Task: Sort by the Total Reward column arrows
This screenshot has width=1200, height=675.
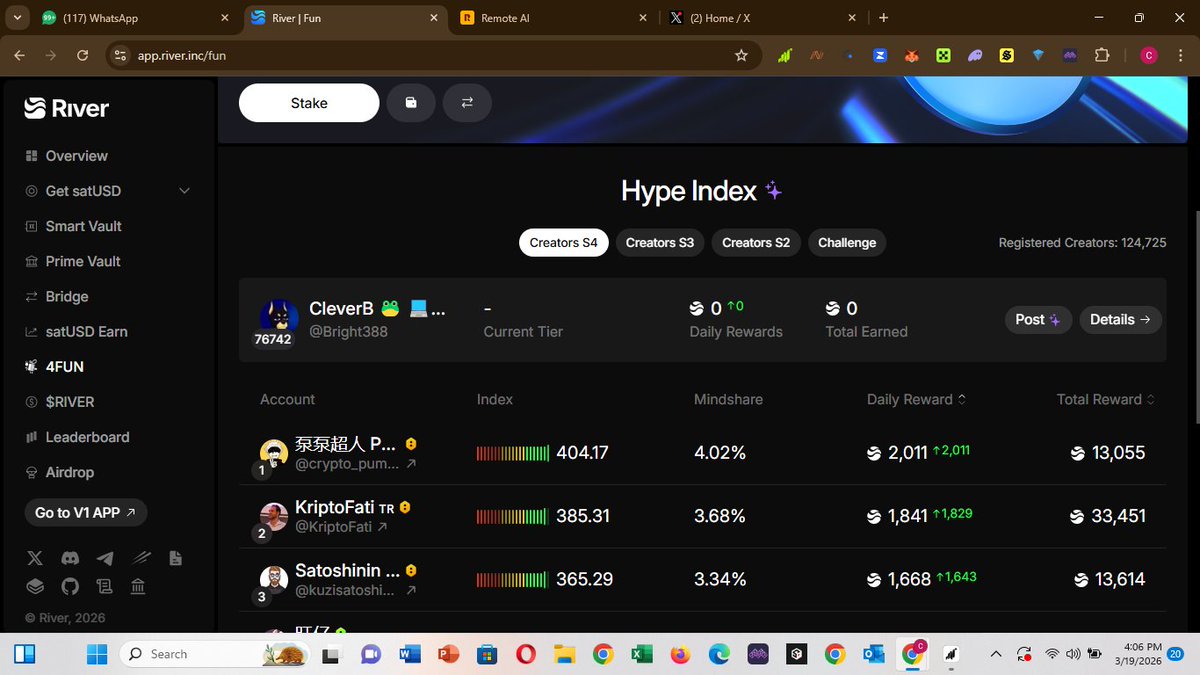Action: (1150, 399)
